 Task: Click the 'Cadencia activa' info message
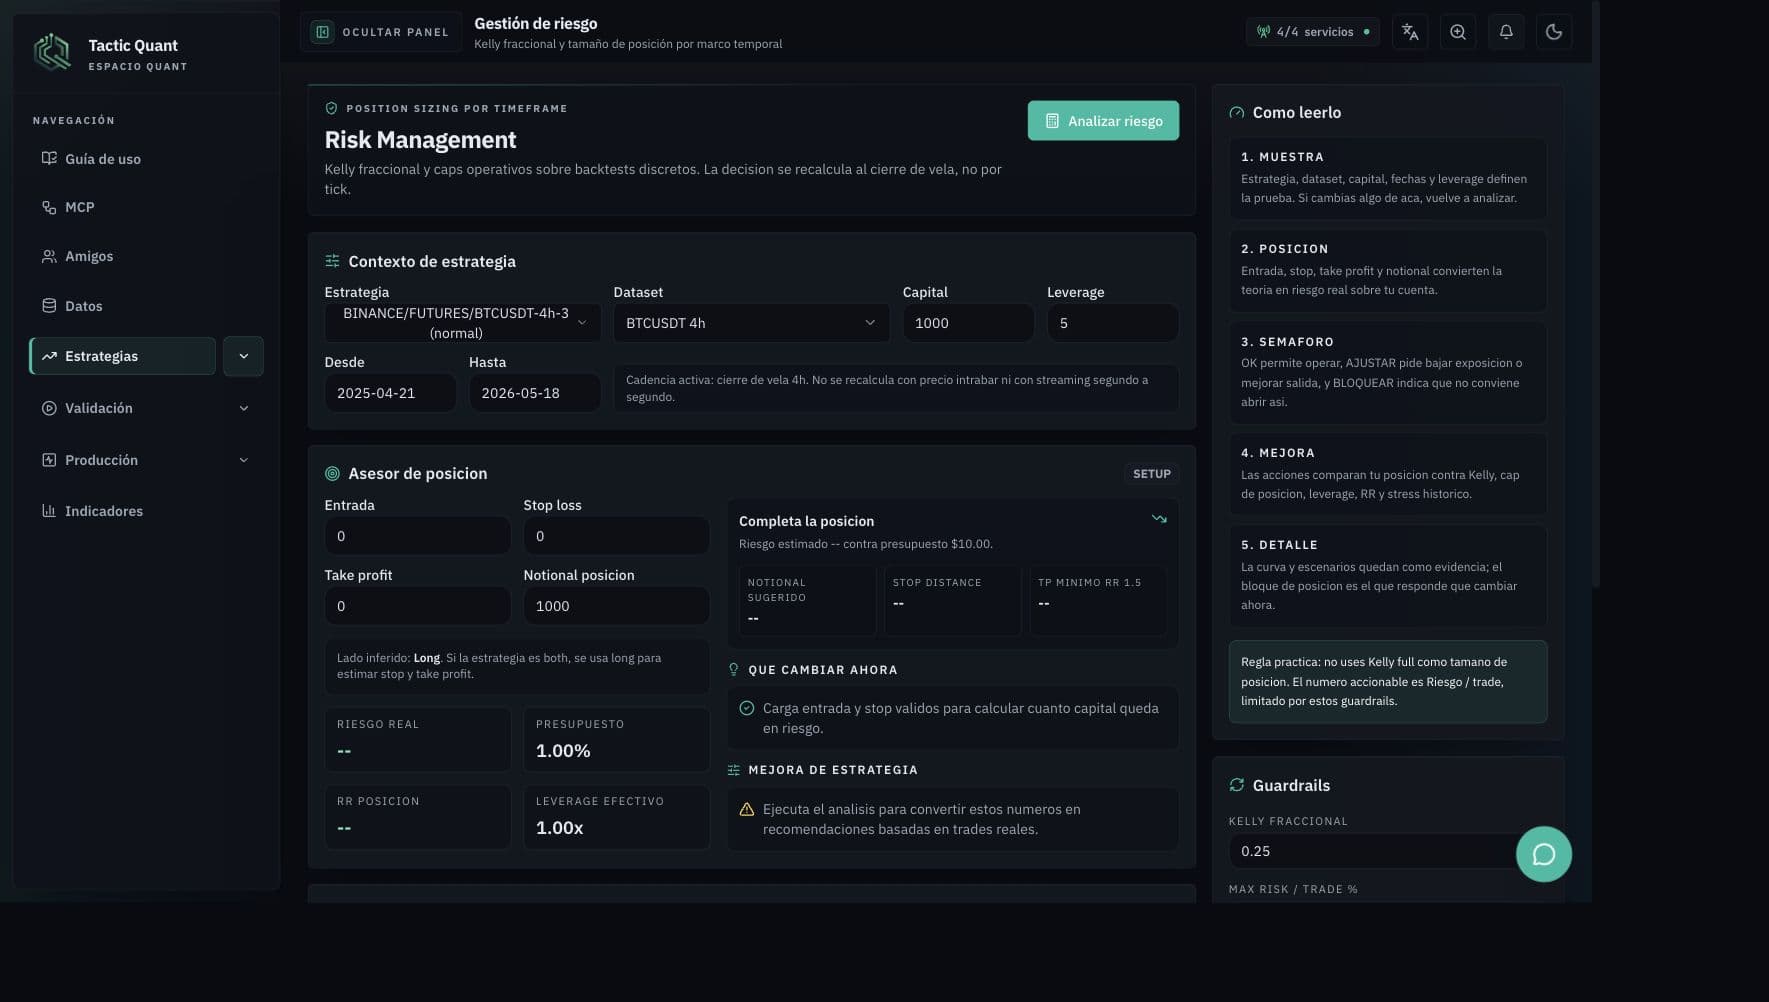tap(896, 388)
